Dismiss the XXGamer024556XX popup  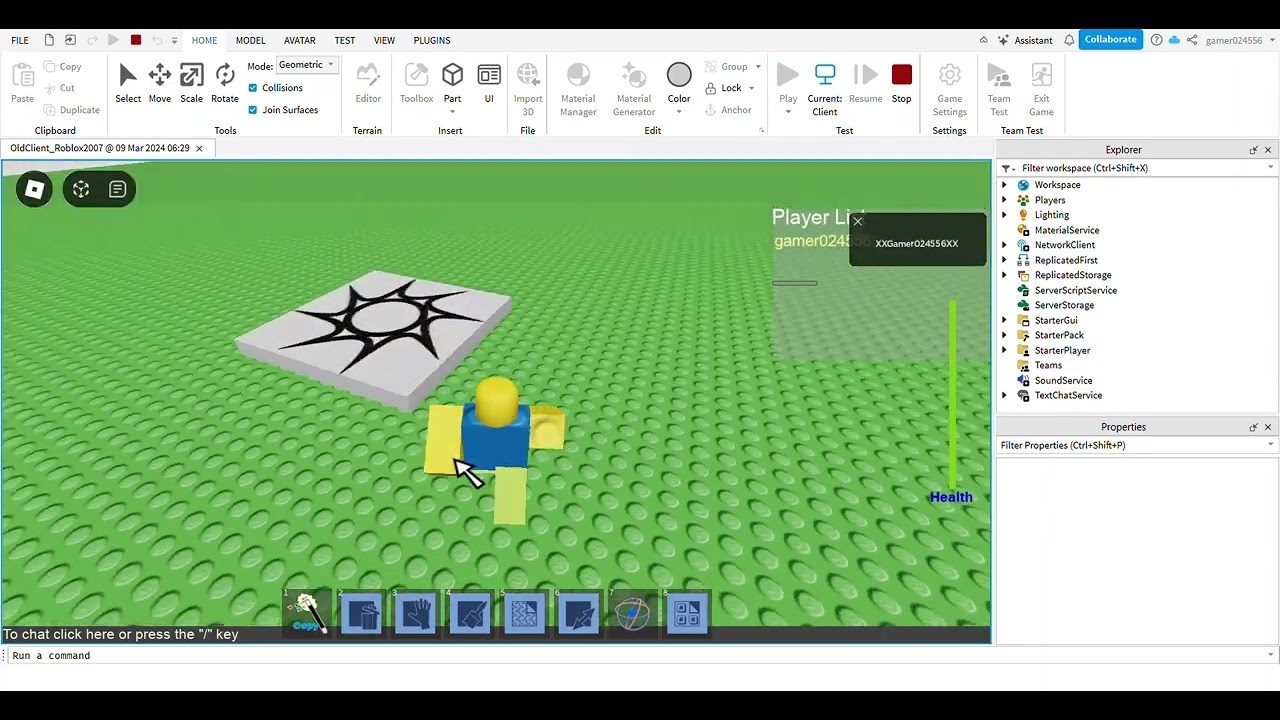[858, 221]
